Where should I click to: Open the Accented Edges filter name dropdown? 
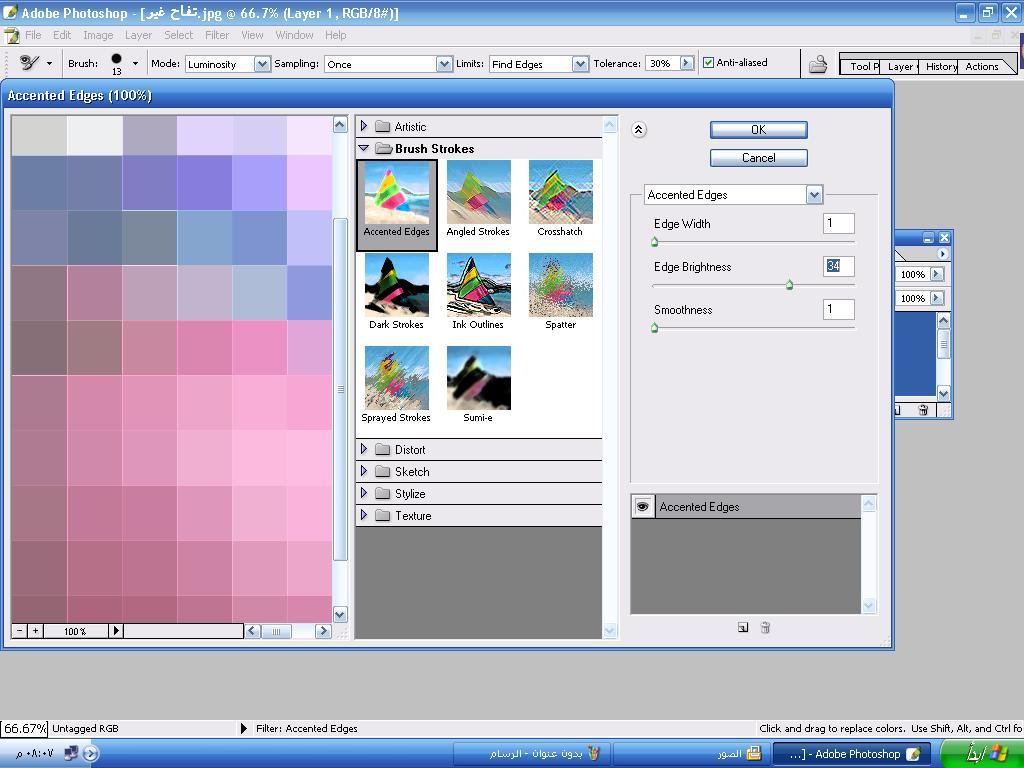tap(814, 195)
